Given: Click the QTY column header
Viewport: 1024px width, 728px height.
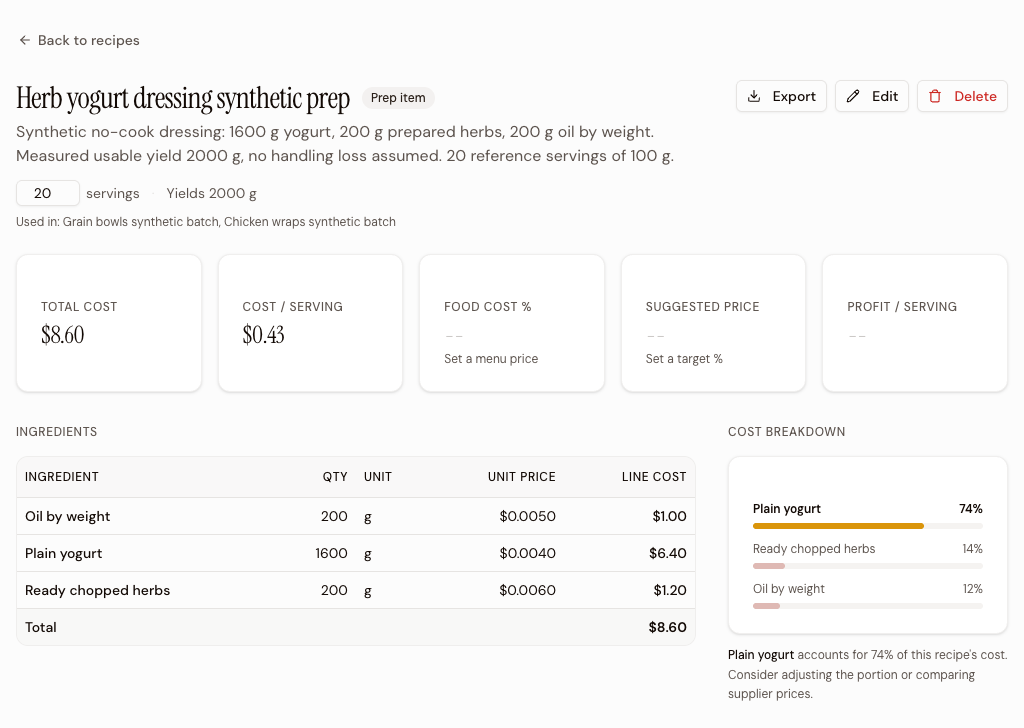Looking at the screenshot, I should tap(335, 477).
